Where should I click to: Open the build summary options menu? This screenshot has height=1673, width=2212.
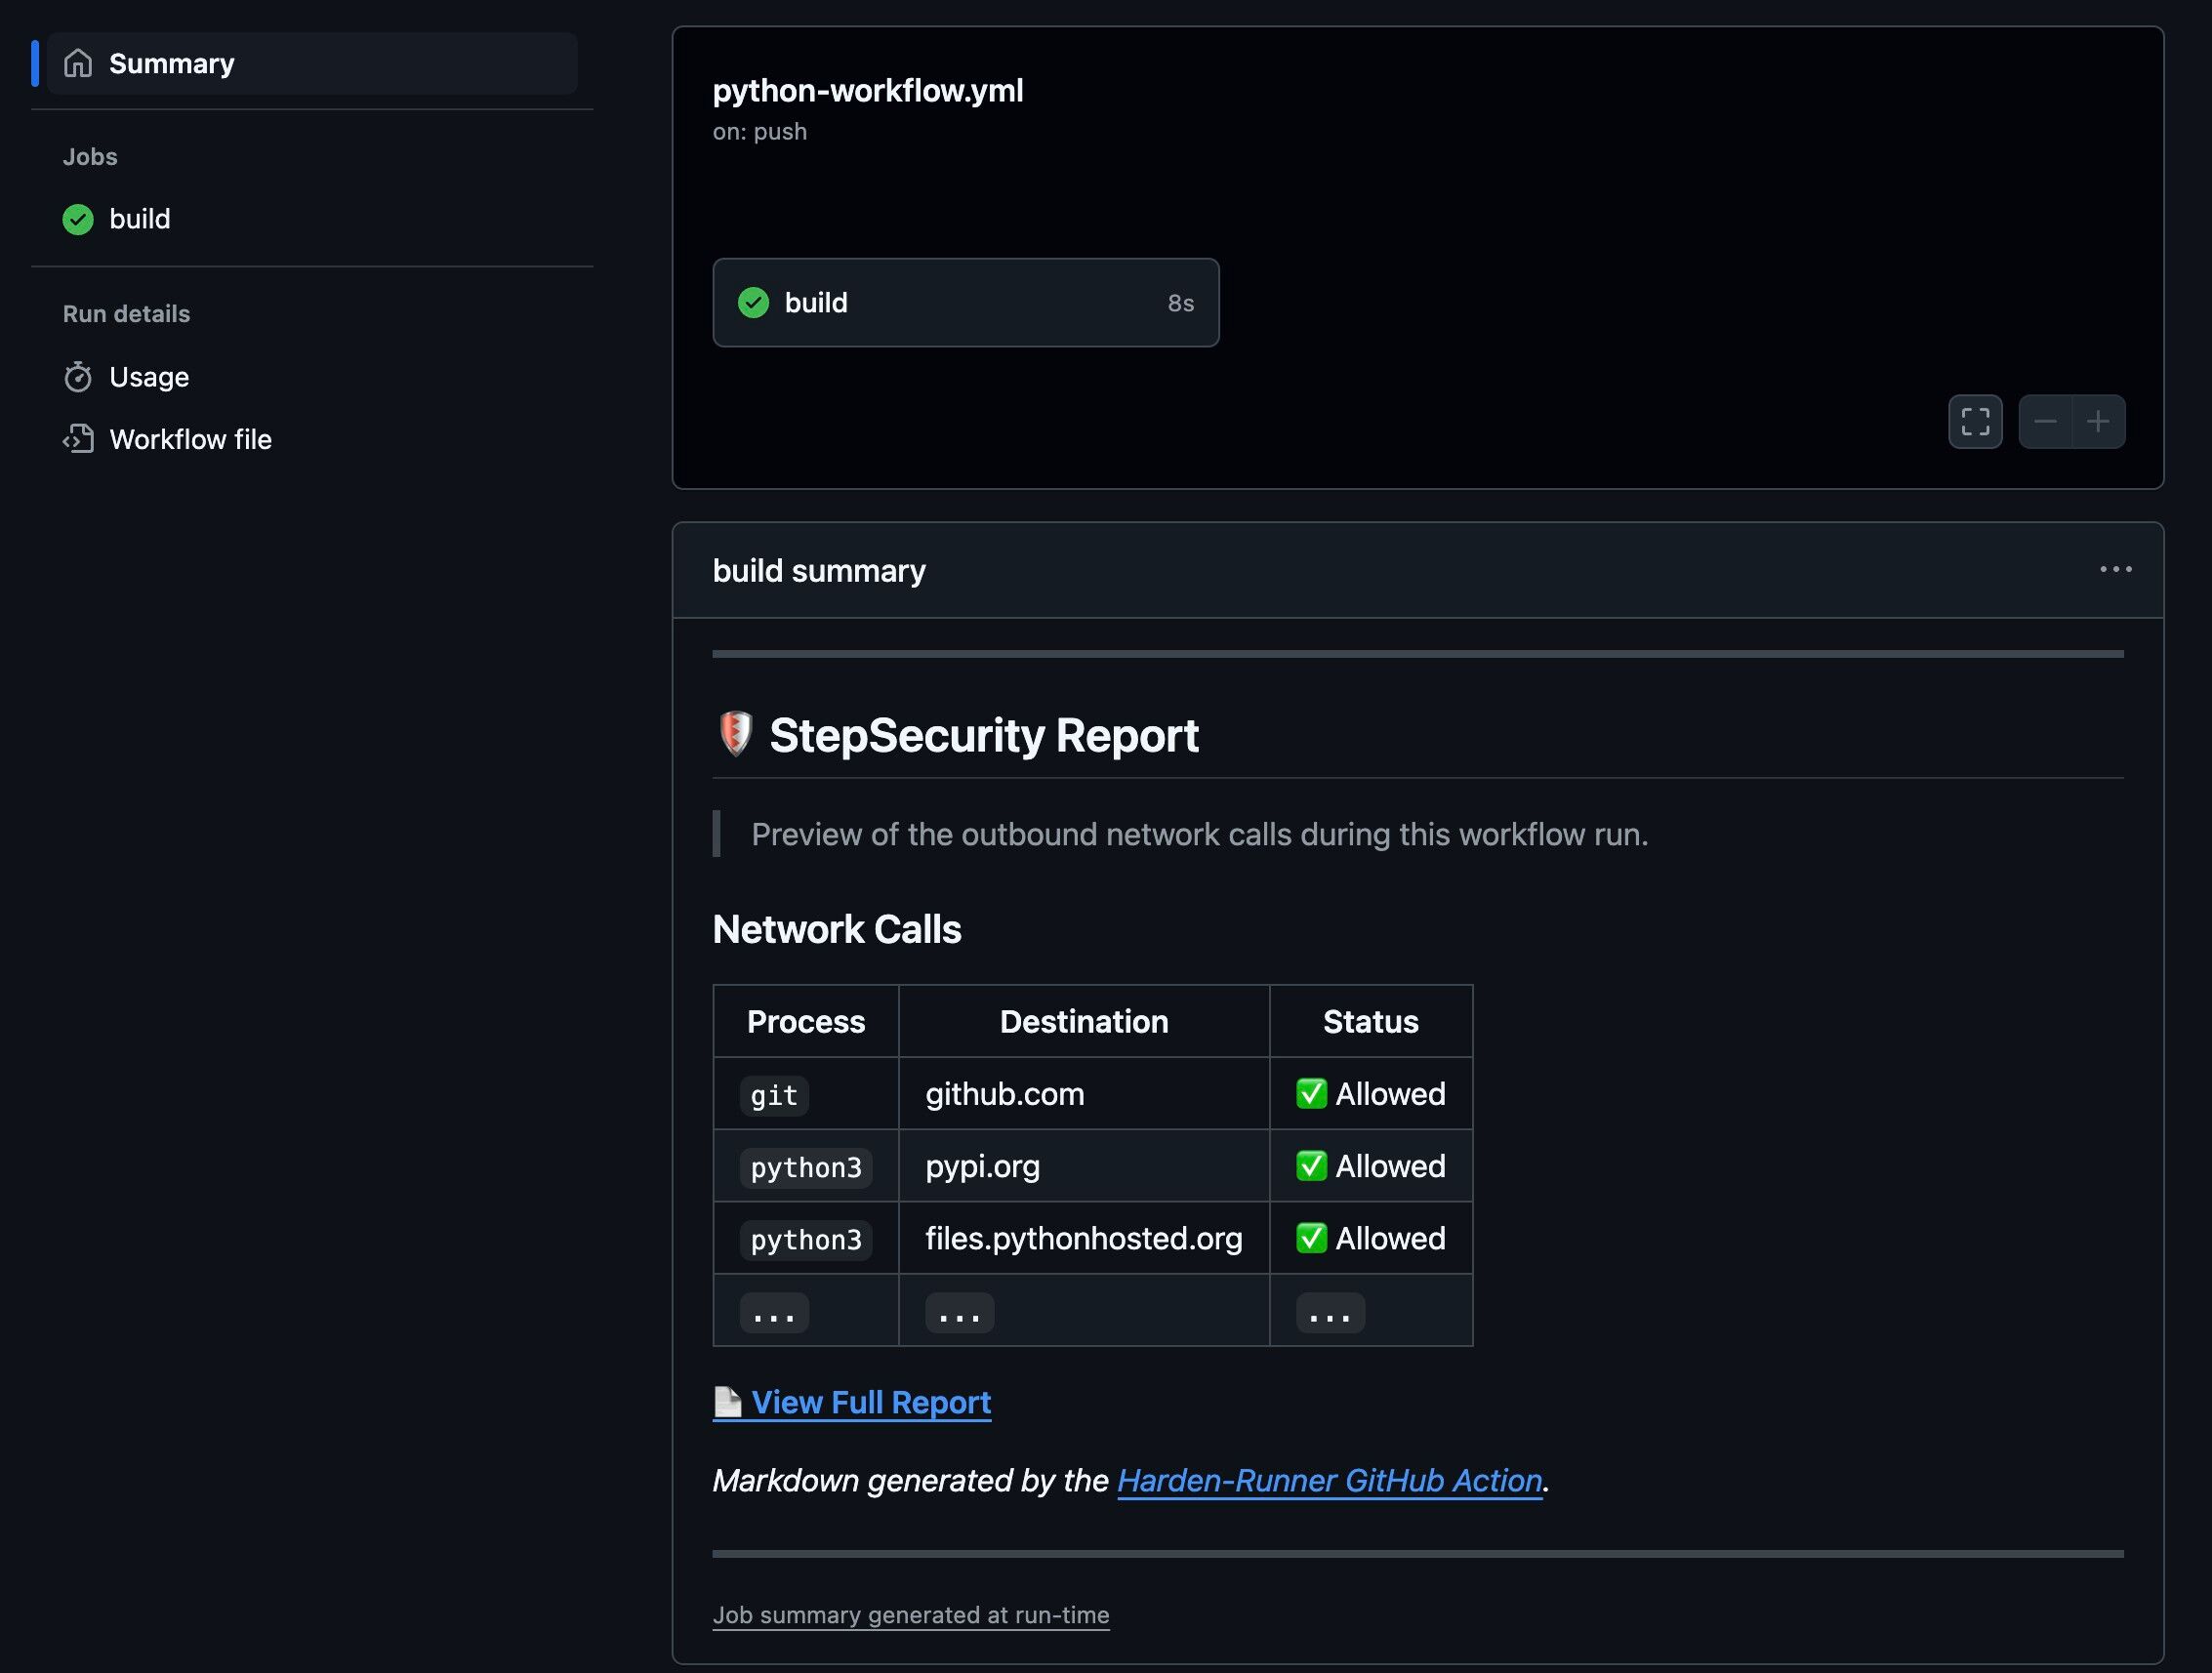click(x=2115, y=569)
